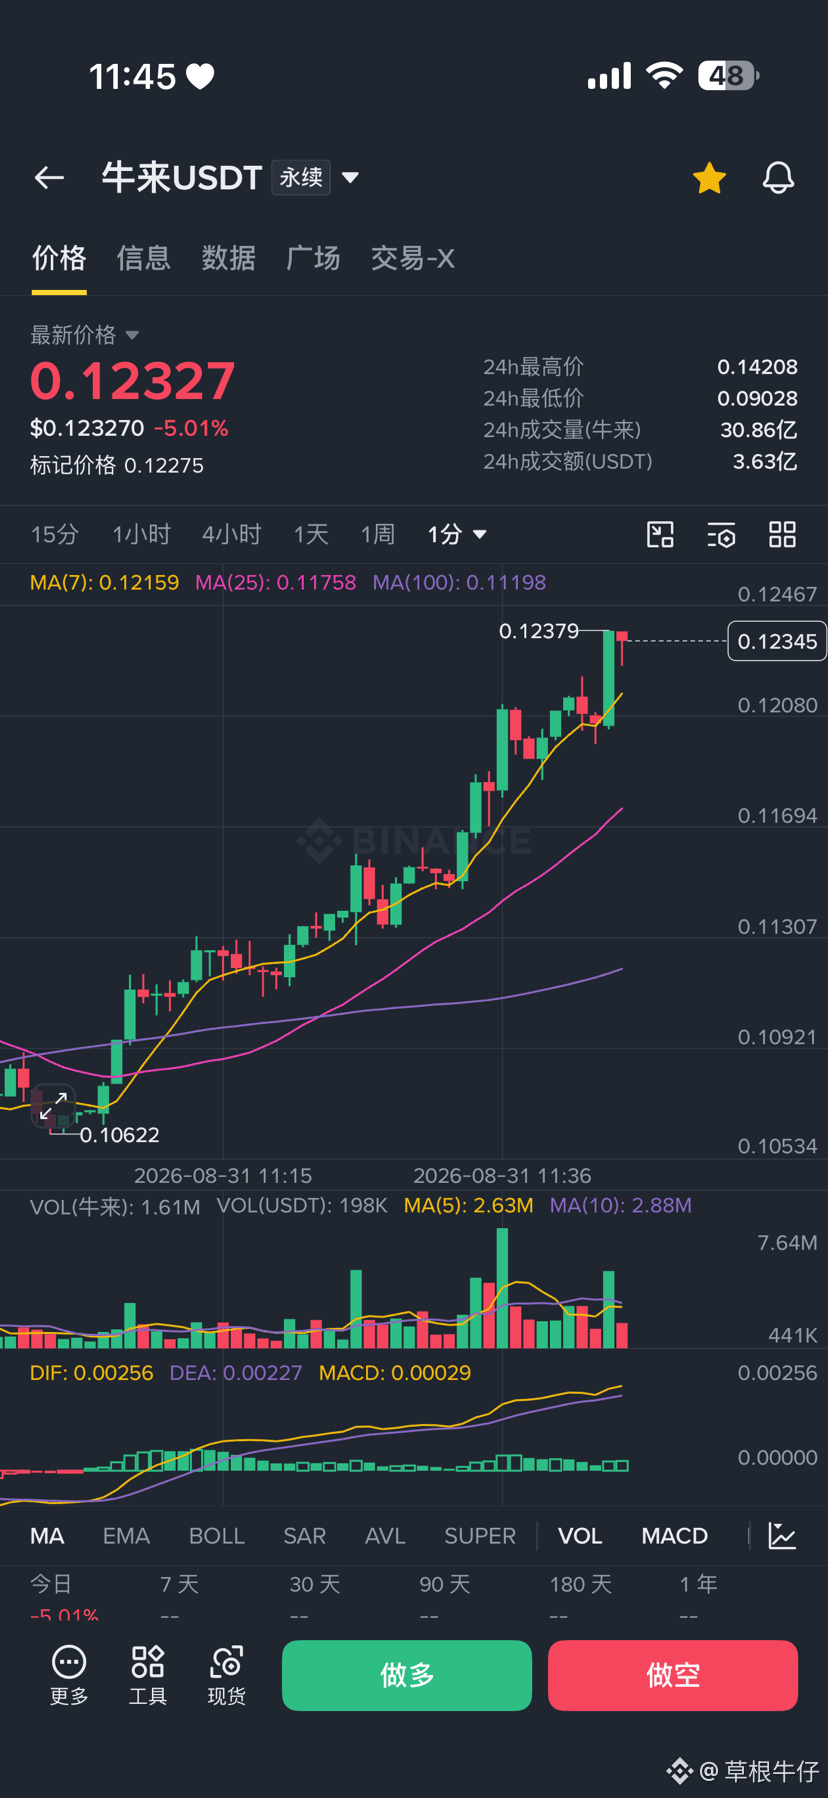The width and height of the screenshot is (828, 1798).
Task: Tap the VOL(牛来): 1.61M label
Action: (115, 1206)
